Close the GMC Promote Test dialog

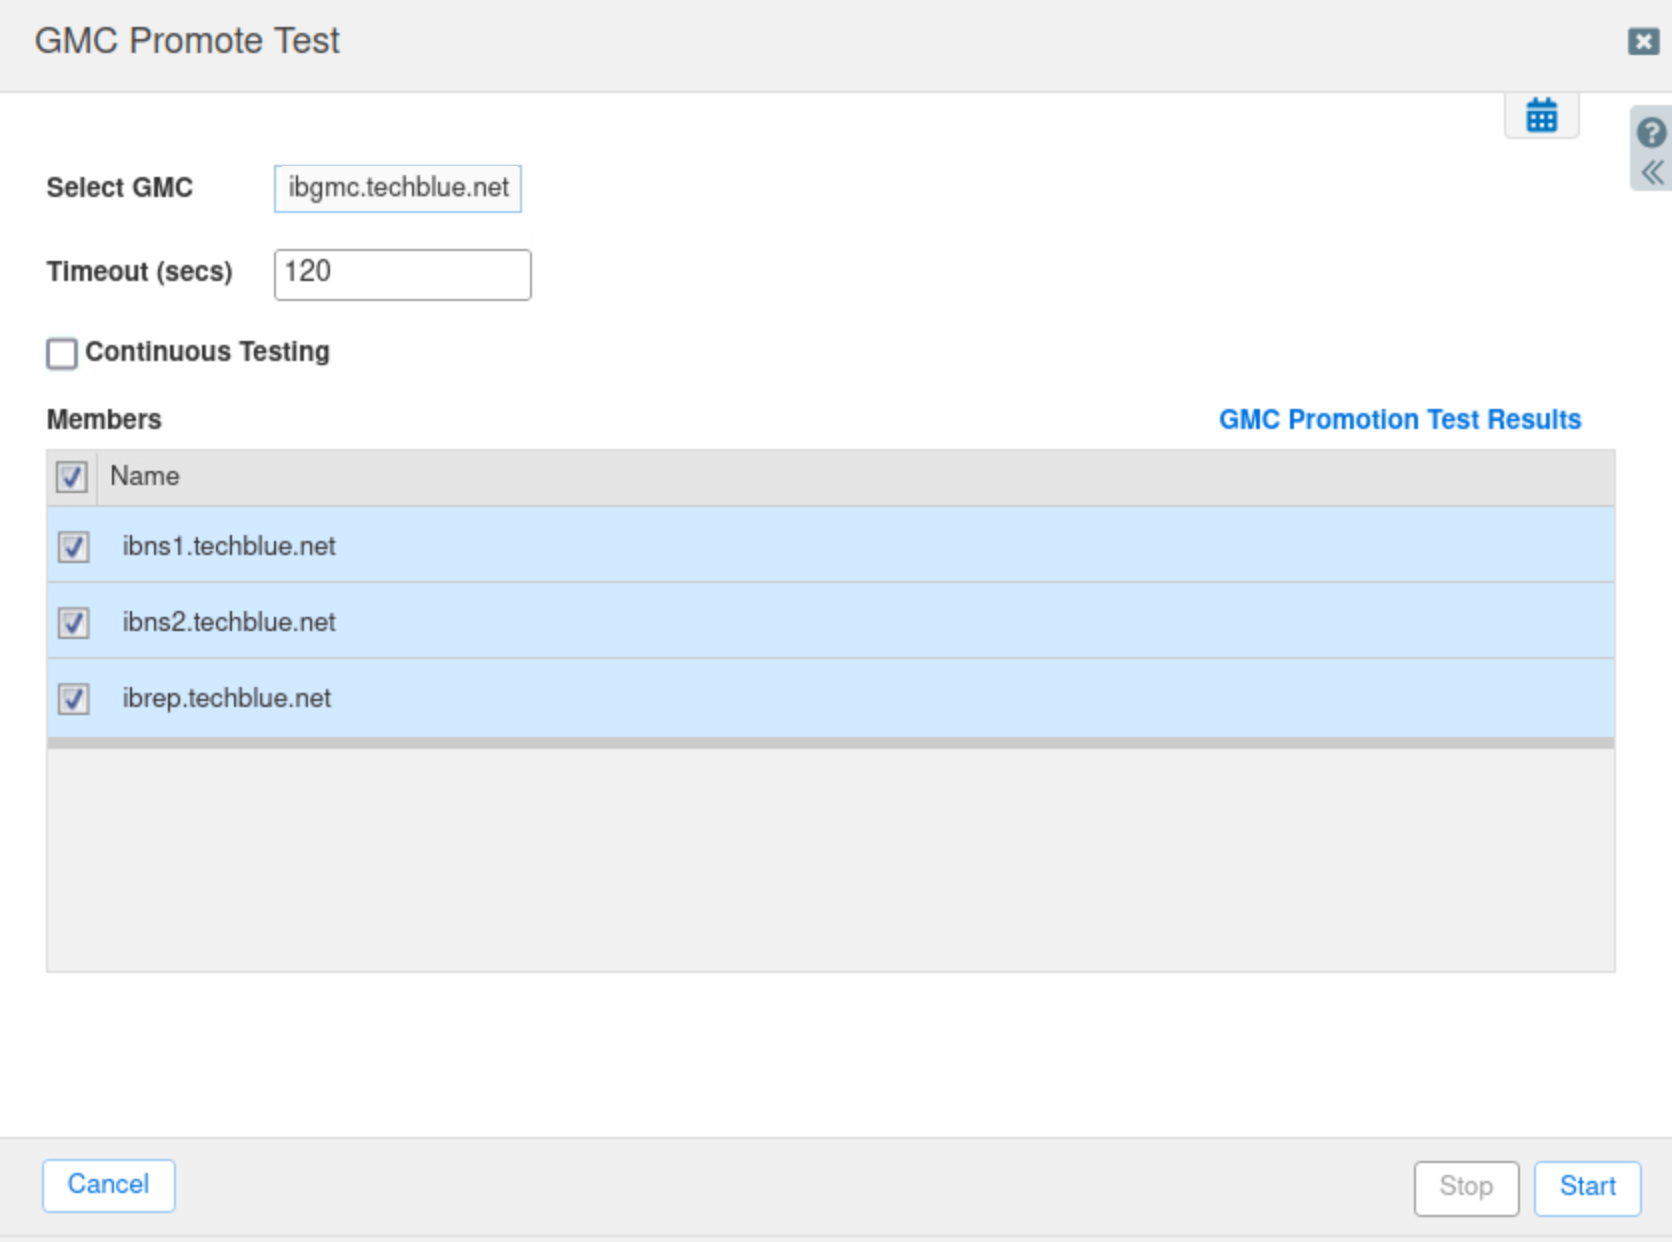tap(1643, 41)
